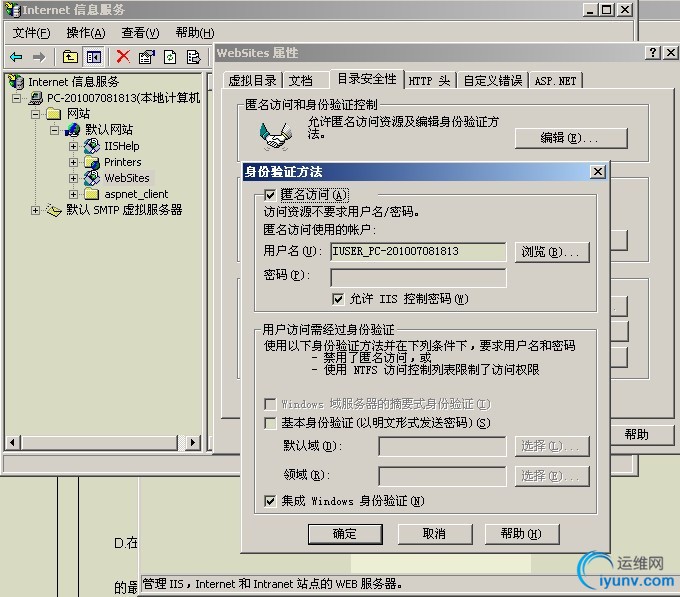This screenshot has height=597, width=680.
Task: Switch to the 自定义错误 tab
Action: tap(493, 81)
